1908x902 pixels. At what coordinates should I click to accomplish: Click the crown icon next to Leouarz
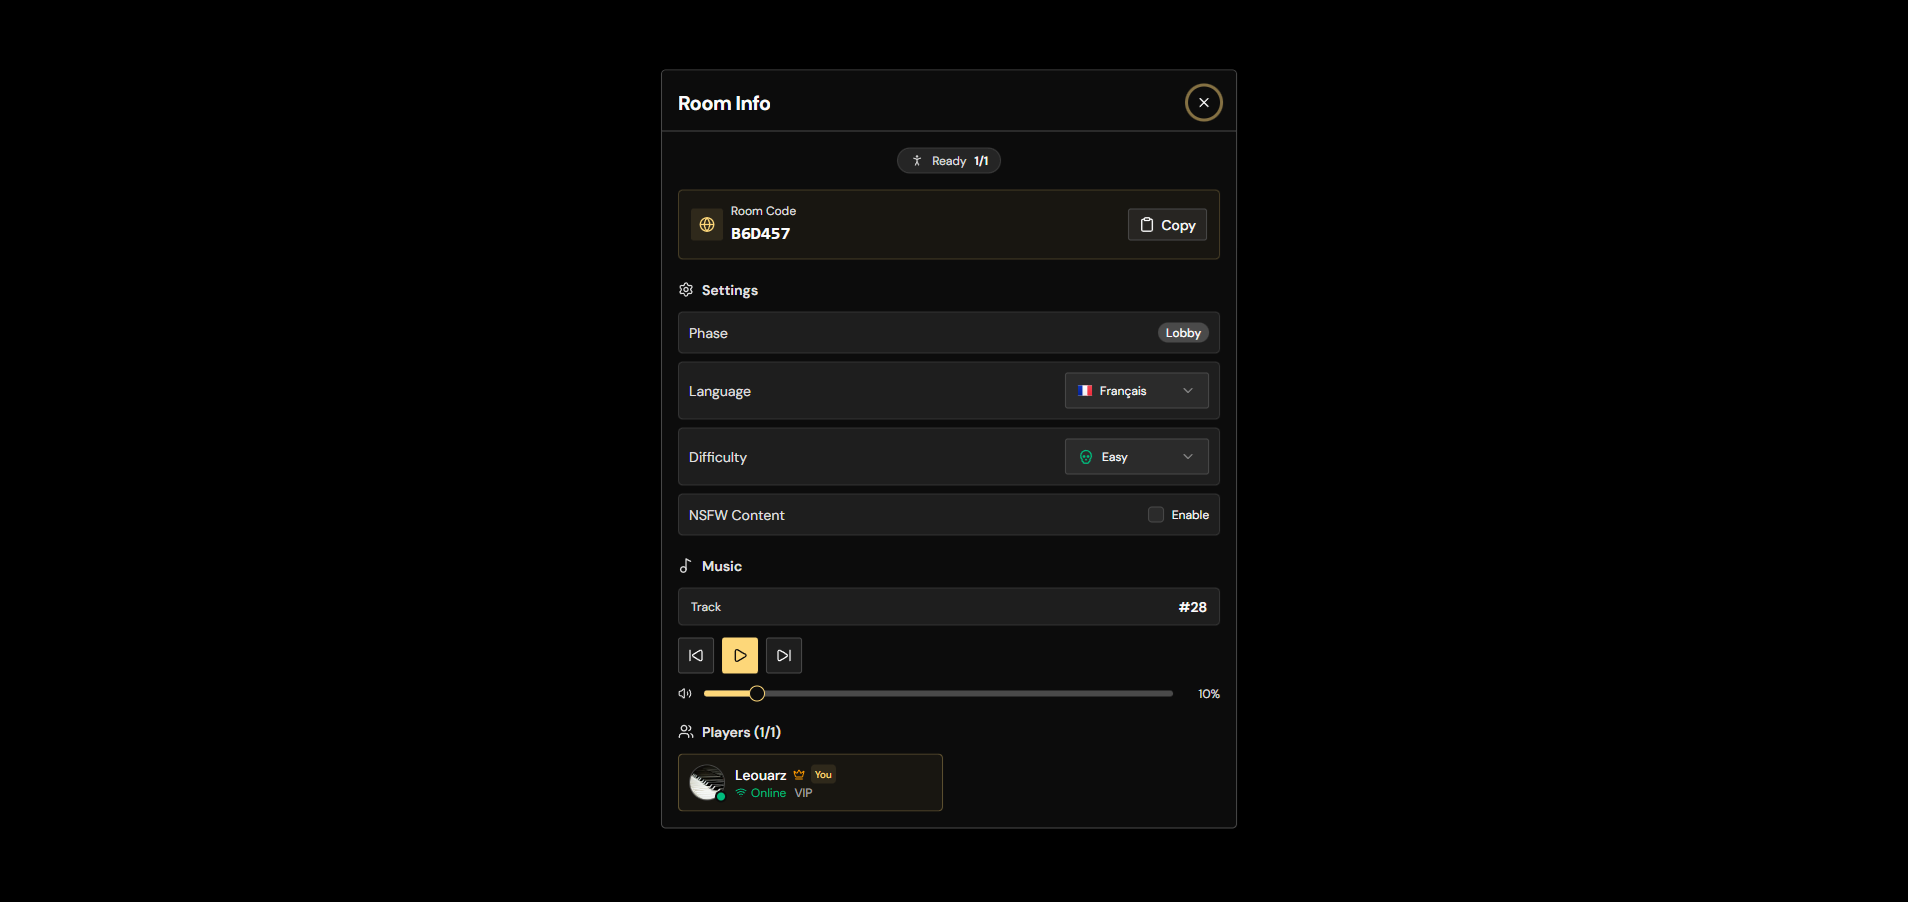click(x=800, y=774)
